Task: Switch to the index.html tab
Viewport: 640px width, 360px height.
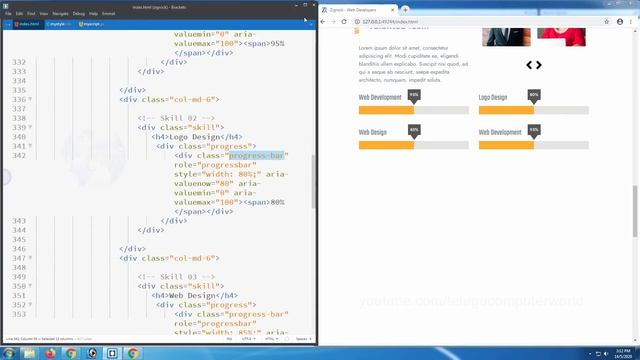Action: click(28, 24)
